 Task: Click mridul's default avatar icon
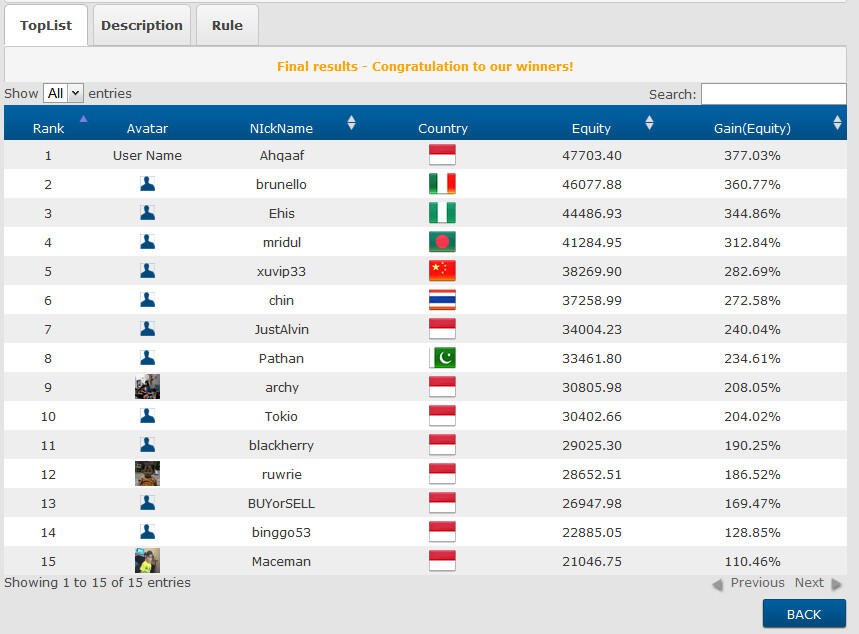[147, 242]
